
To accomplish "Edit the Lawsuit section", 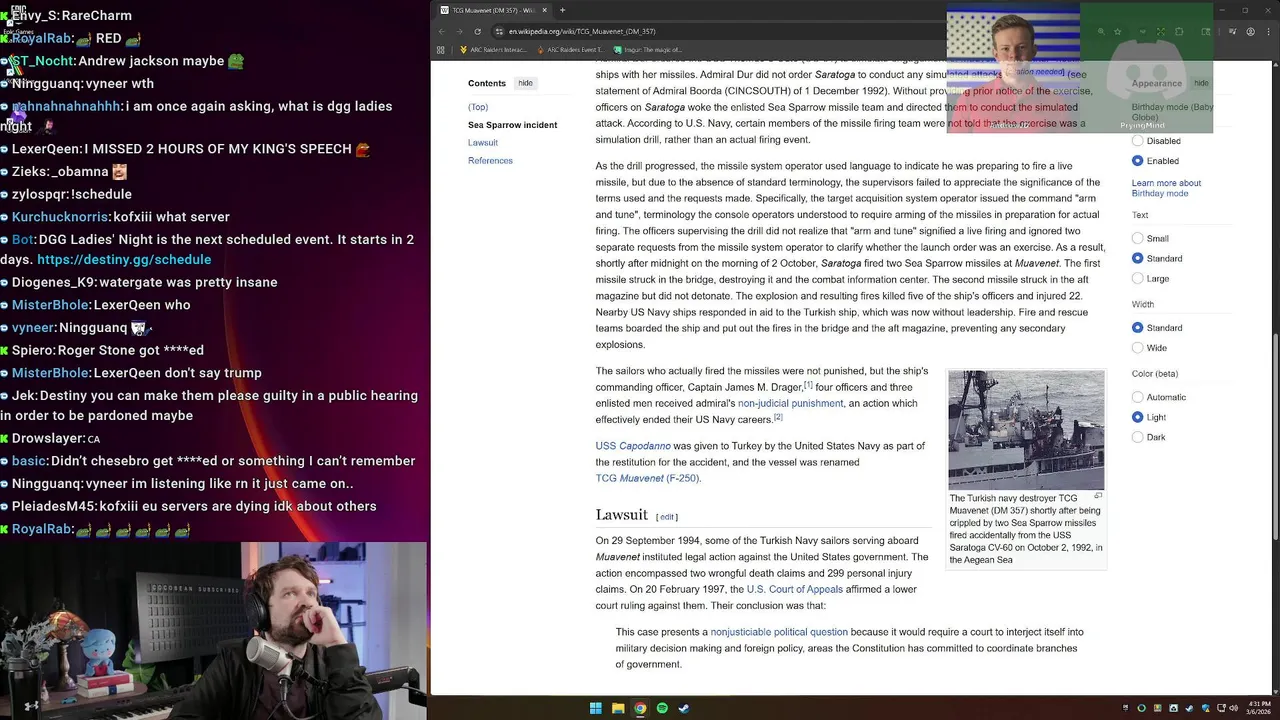I will [x=666, y=517].
